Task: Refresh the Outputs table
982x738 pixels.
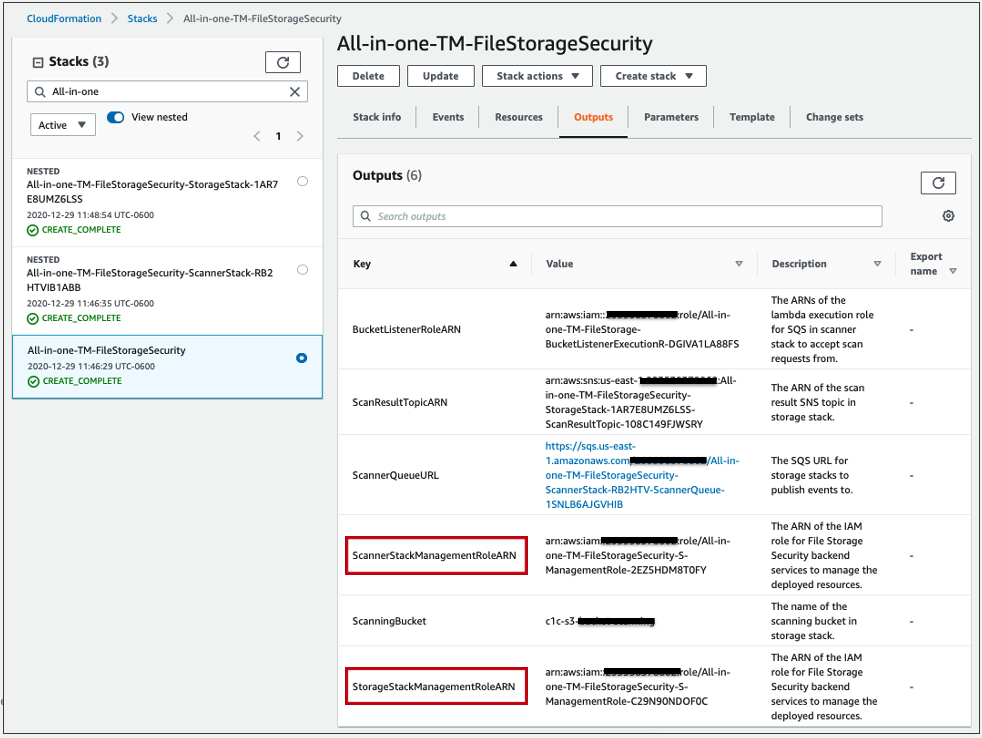Action: pos(938,183)
